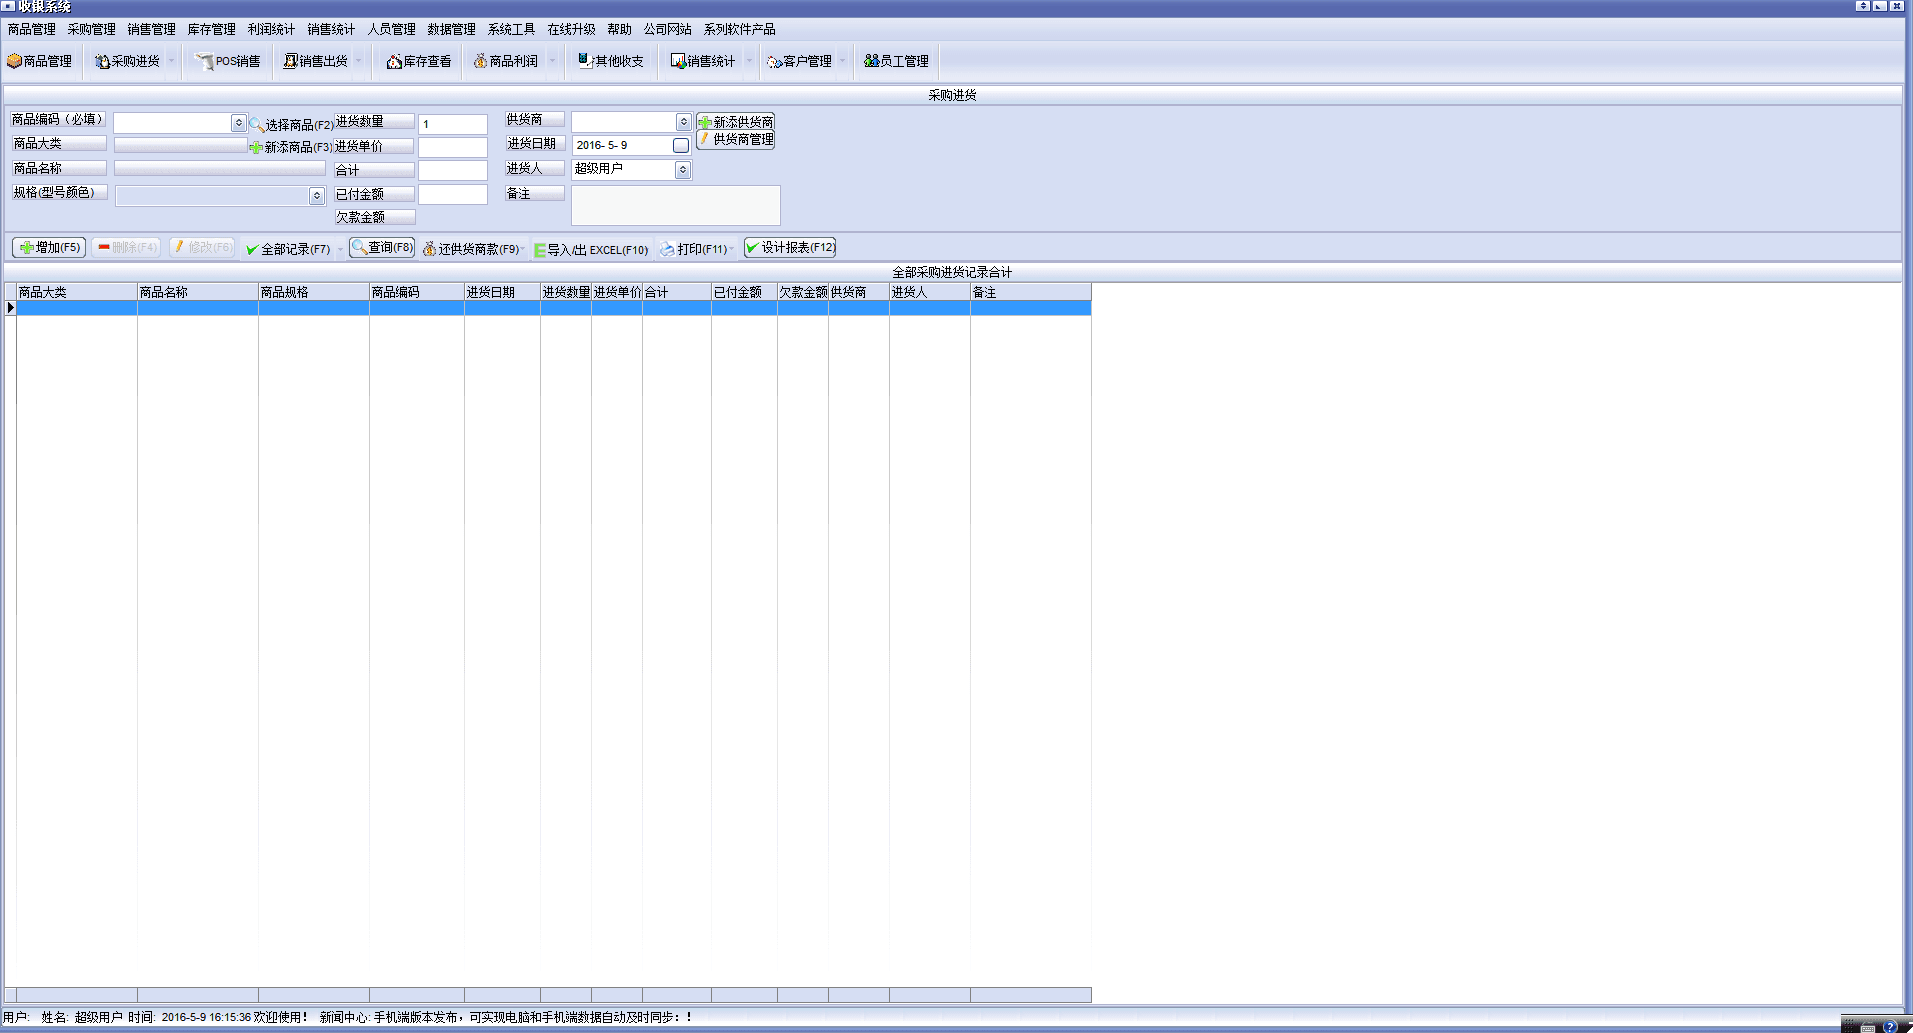The width and height of the screenshot is (1913, 1033).
Task: Click the 员工管理 people icon
Action: point(871,61)
